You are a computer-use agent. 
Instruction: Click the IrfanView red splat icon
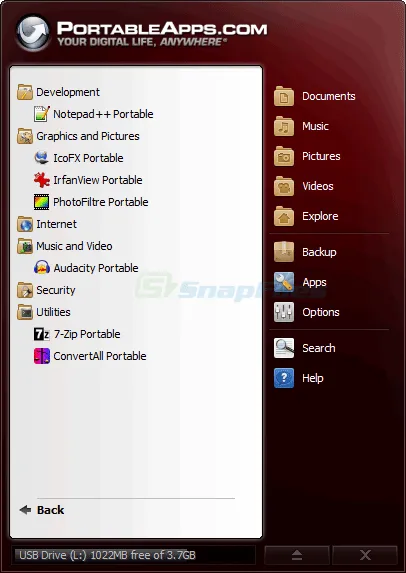pos(42,180)
